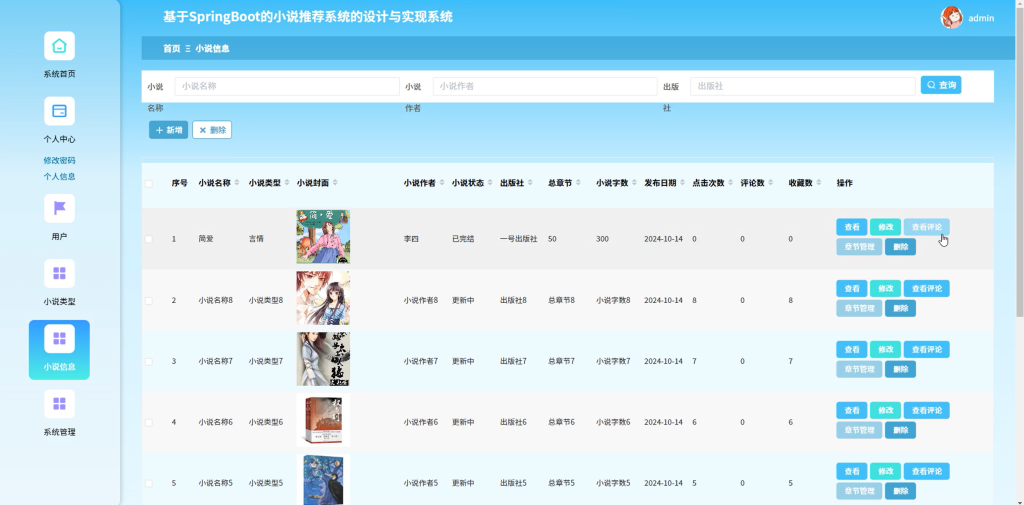The height and width of the screenshot is (505, 1024).
Task: Sort by 小说类型 column arrows
Action: click(x=287, y=183)
